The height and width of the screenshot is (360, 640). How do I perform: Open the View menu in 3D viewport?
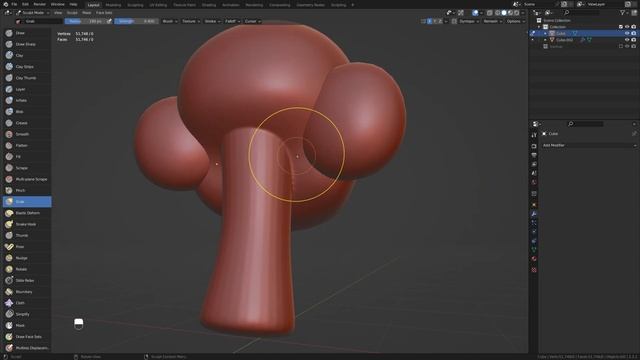(x=58, y=13)
